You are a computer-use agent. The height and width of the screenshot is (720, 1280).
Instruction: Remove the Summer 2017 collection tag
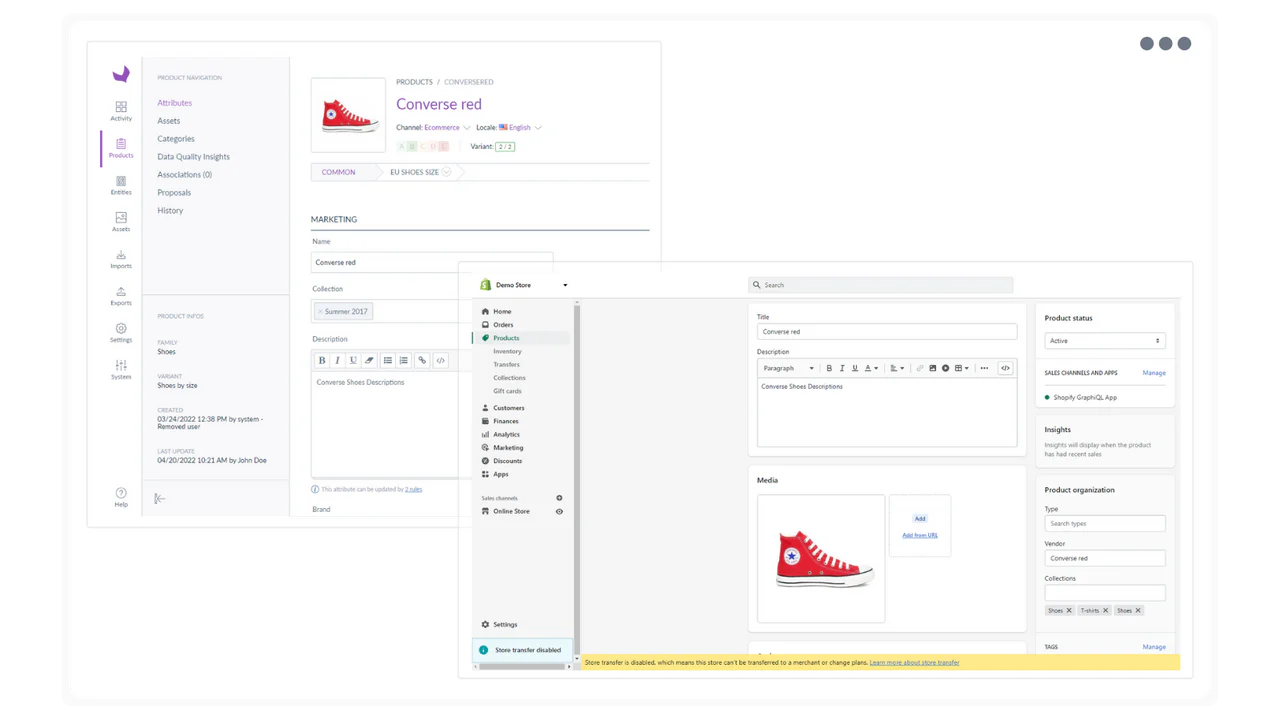(x=320, y=311)
